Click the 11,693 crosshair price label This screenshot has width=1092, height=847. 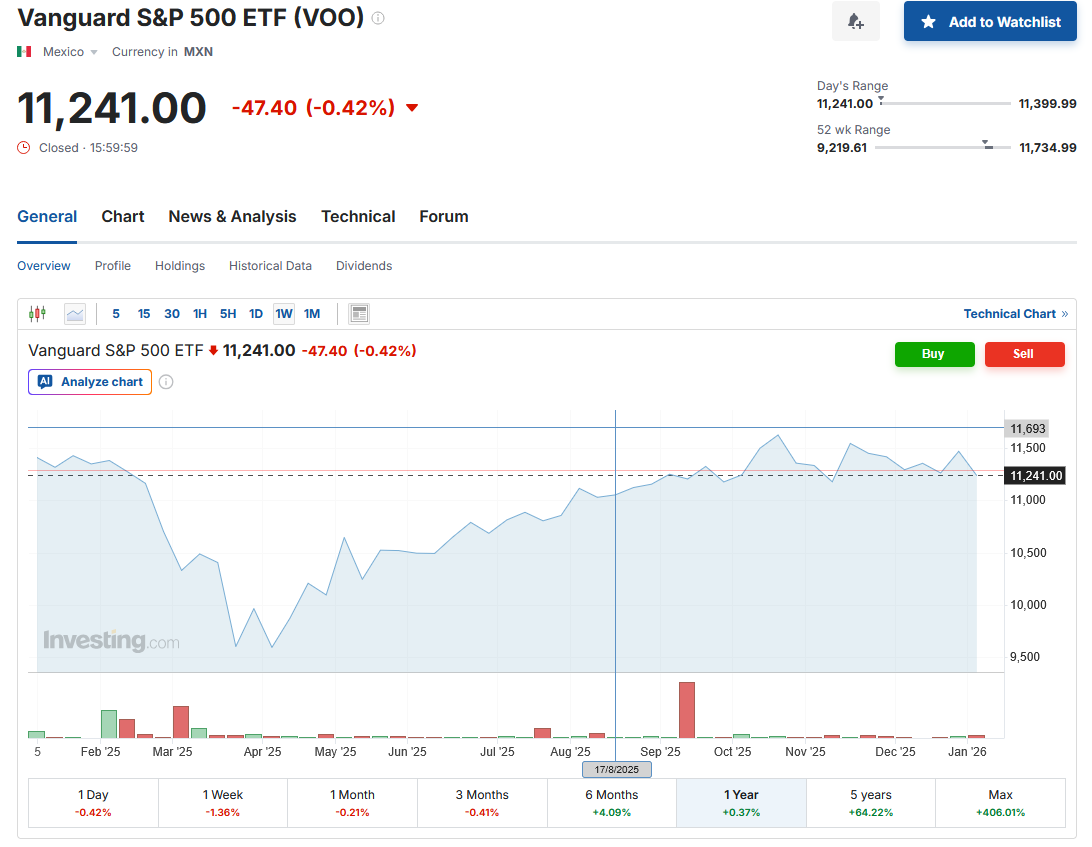1027,428
